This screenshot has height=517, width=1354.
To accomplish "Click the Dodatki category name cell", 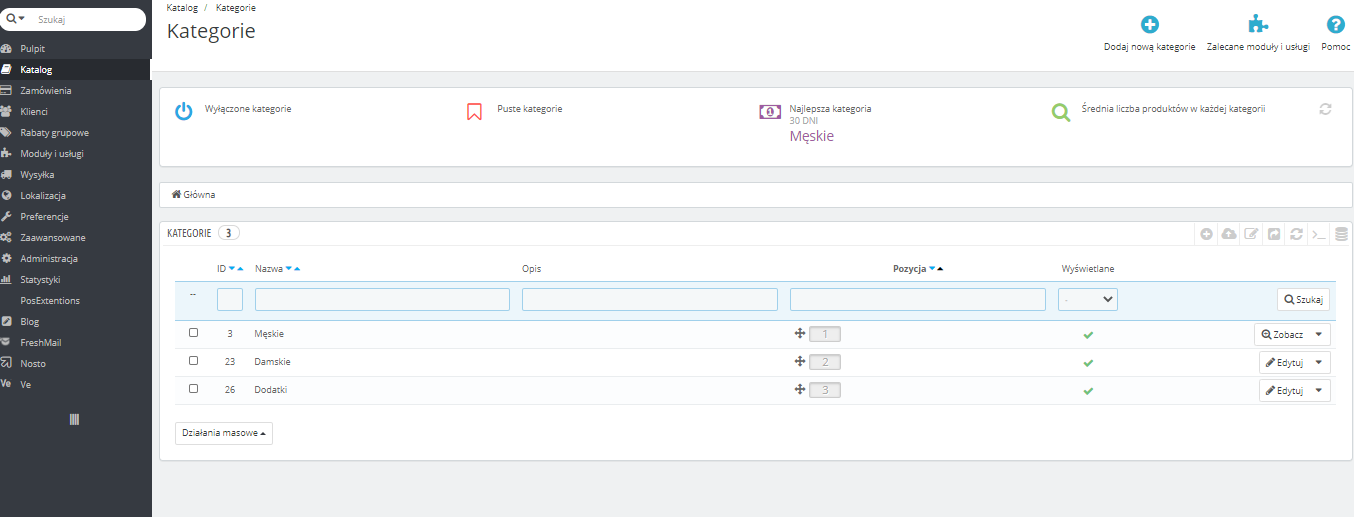I will coord(271,389).
